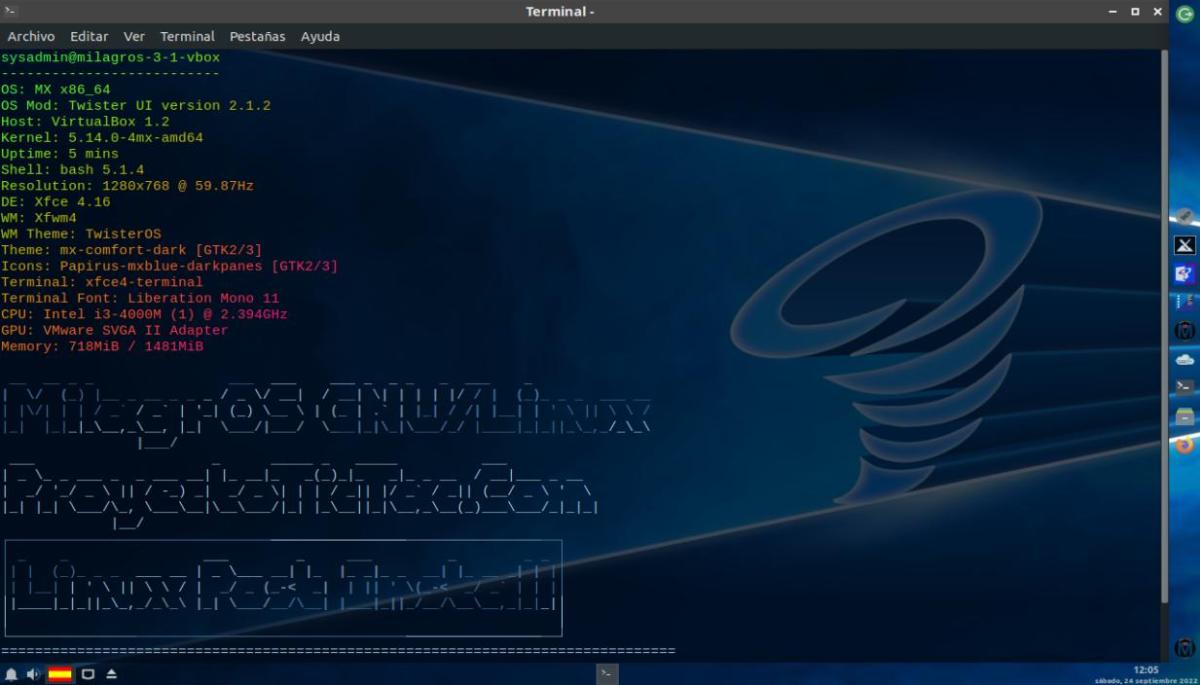1200x685 pixels.
Task: Switch keyboard layout via Spanish flag
Action: 60,675
